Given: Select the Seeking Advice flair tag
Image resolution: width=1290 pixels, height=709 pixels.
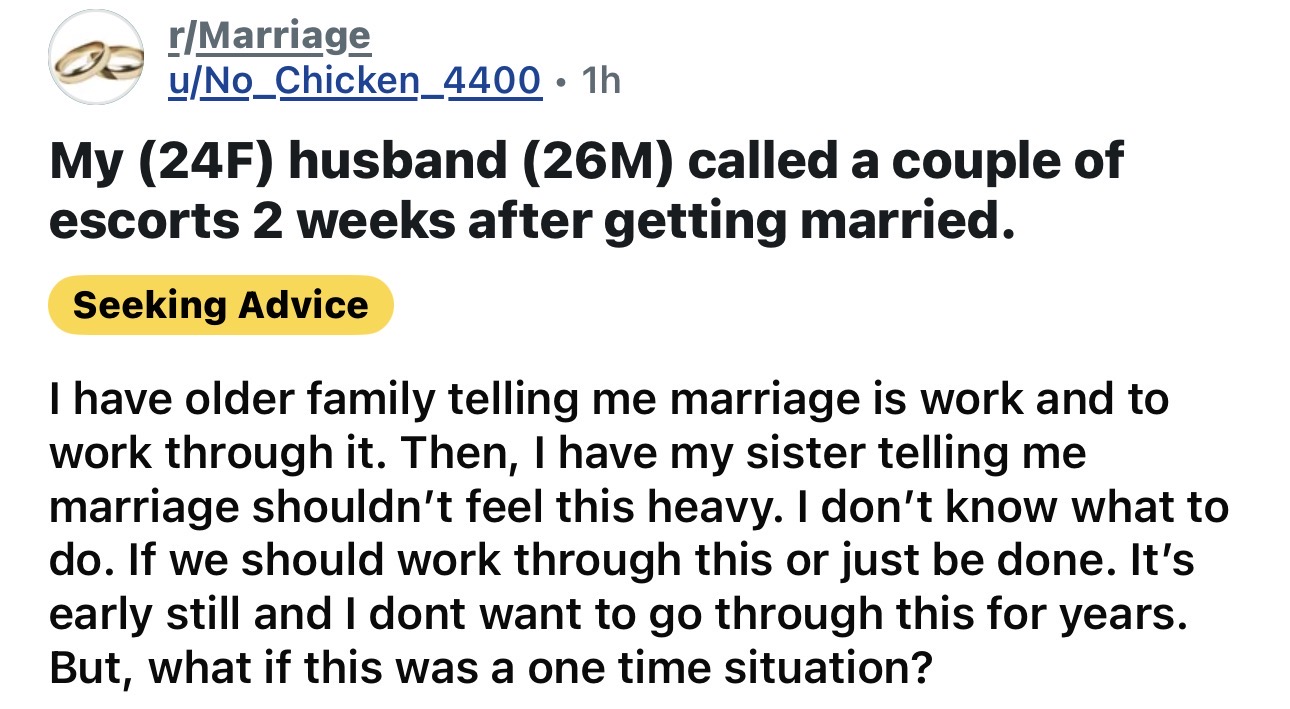Looking at the screenshot, I should click(220, 304).
